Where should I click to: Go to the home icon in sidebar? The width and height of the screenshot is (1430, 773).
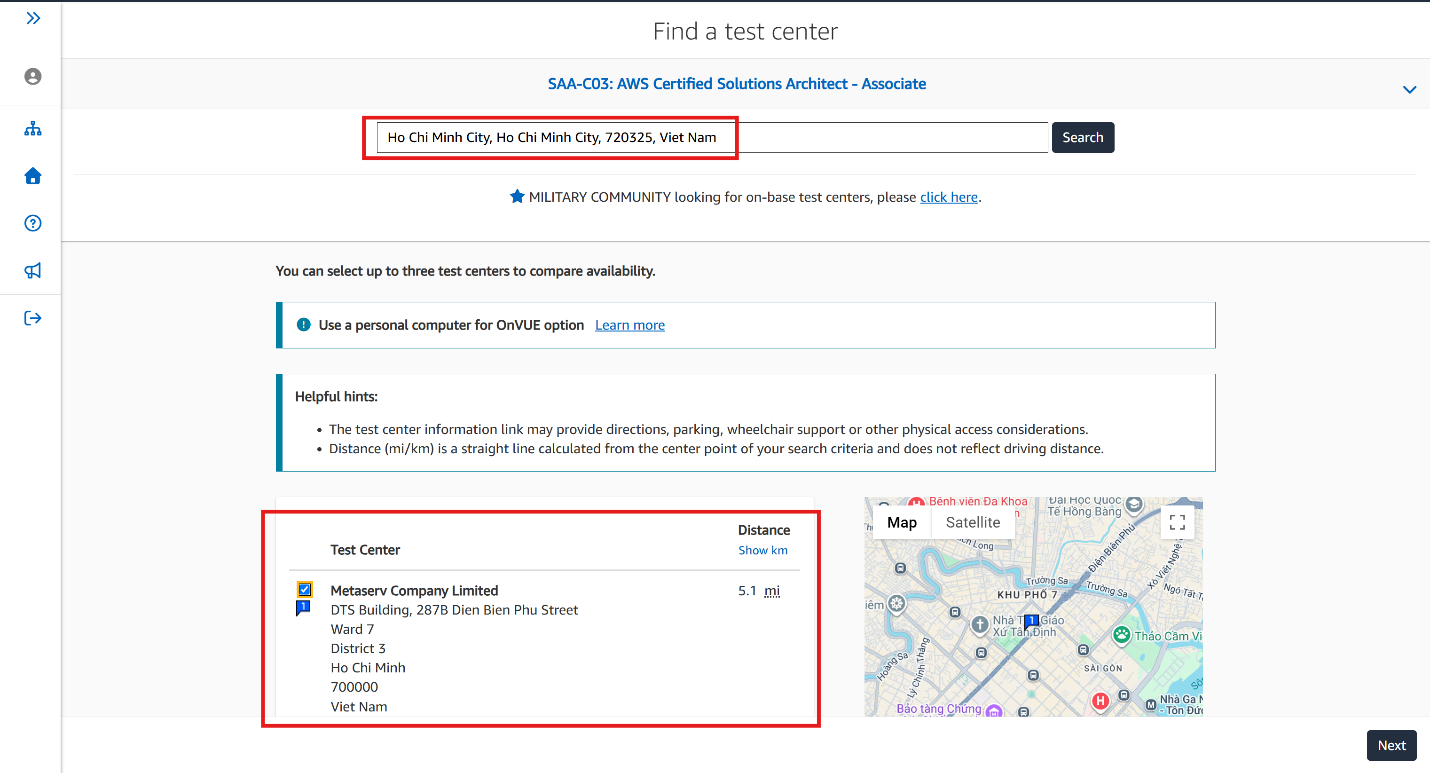coord(33,176)
